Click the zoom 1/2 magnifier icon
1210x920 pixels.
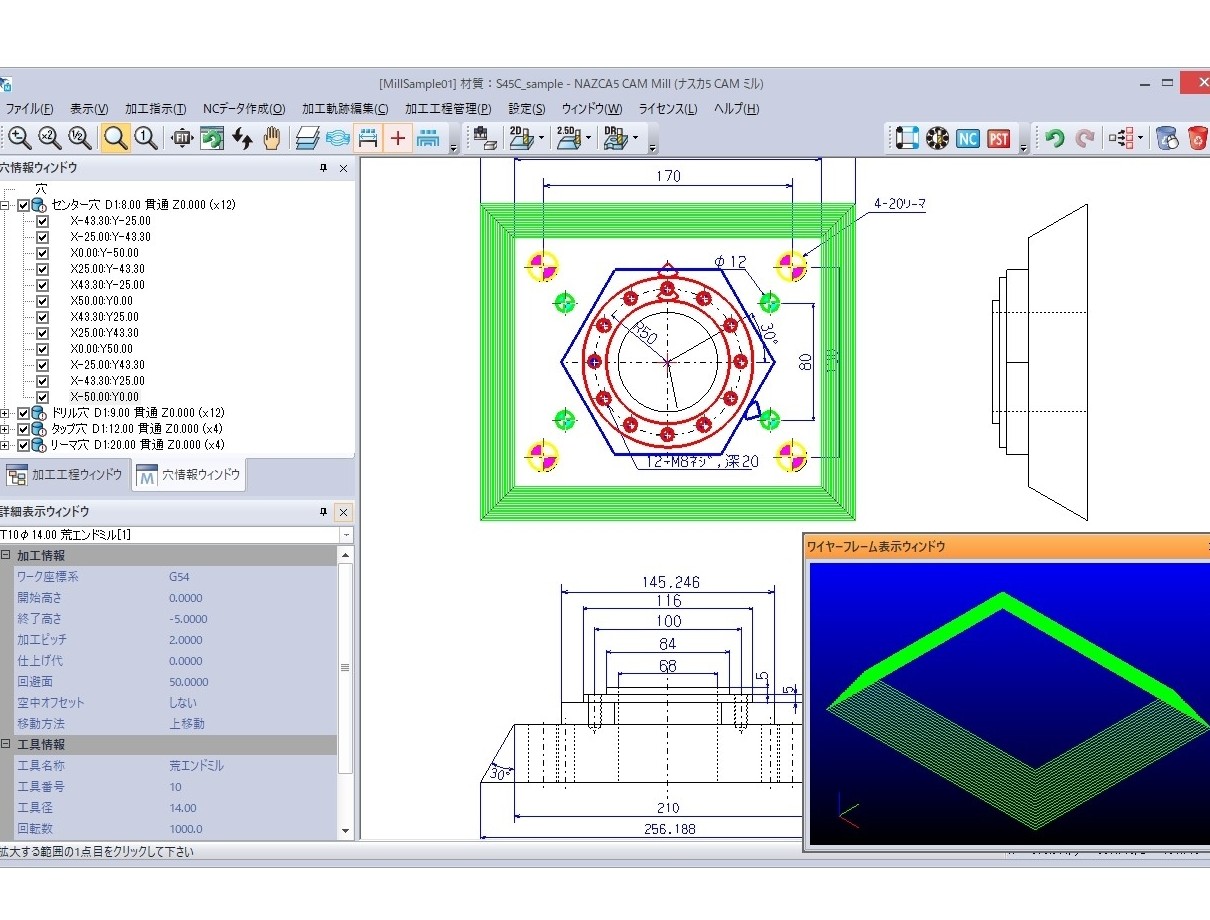click(80, 139)
